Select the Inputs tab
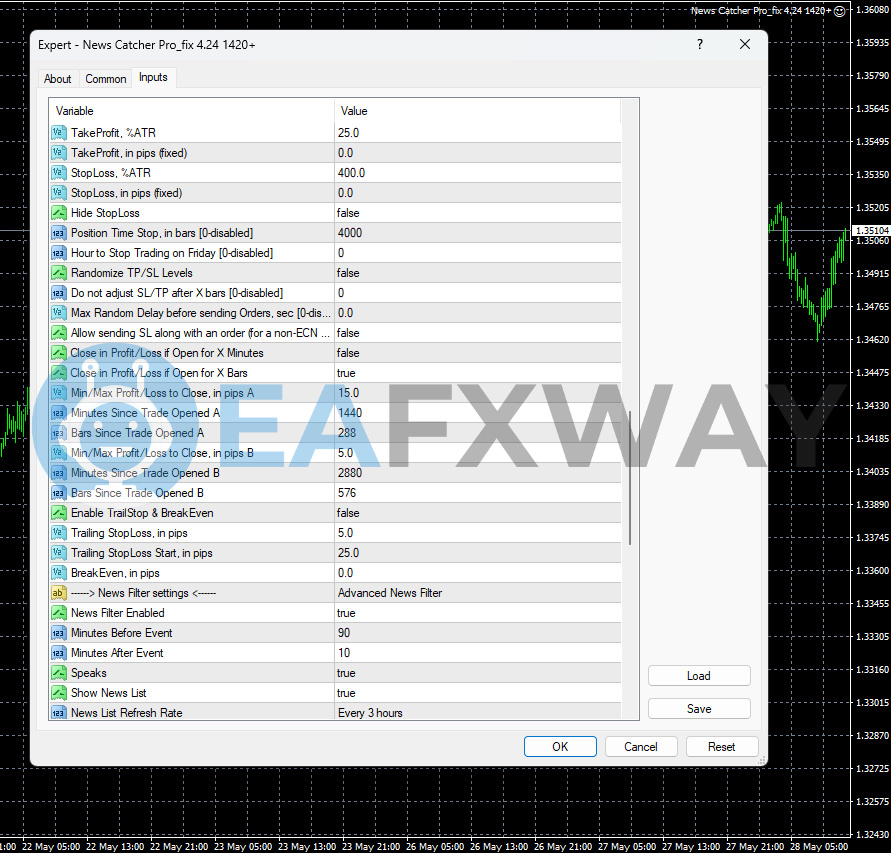 tap(153, 77)
